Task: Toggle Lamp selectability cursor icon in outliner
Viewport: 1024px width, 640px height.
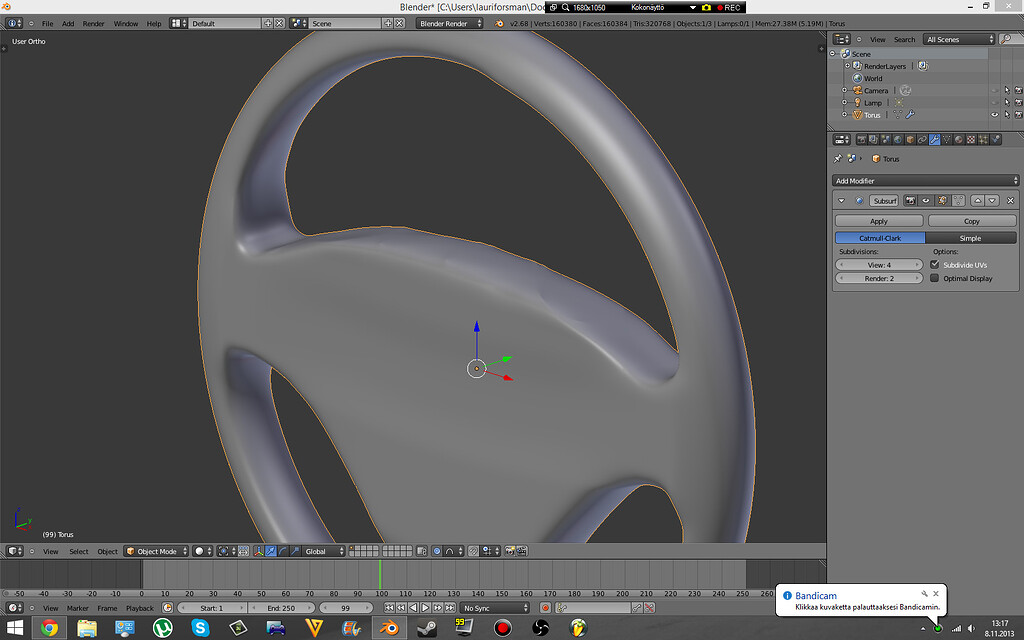Action: 1007,103
